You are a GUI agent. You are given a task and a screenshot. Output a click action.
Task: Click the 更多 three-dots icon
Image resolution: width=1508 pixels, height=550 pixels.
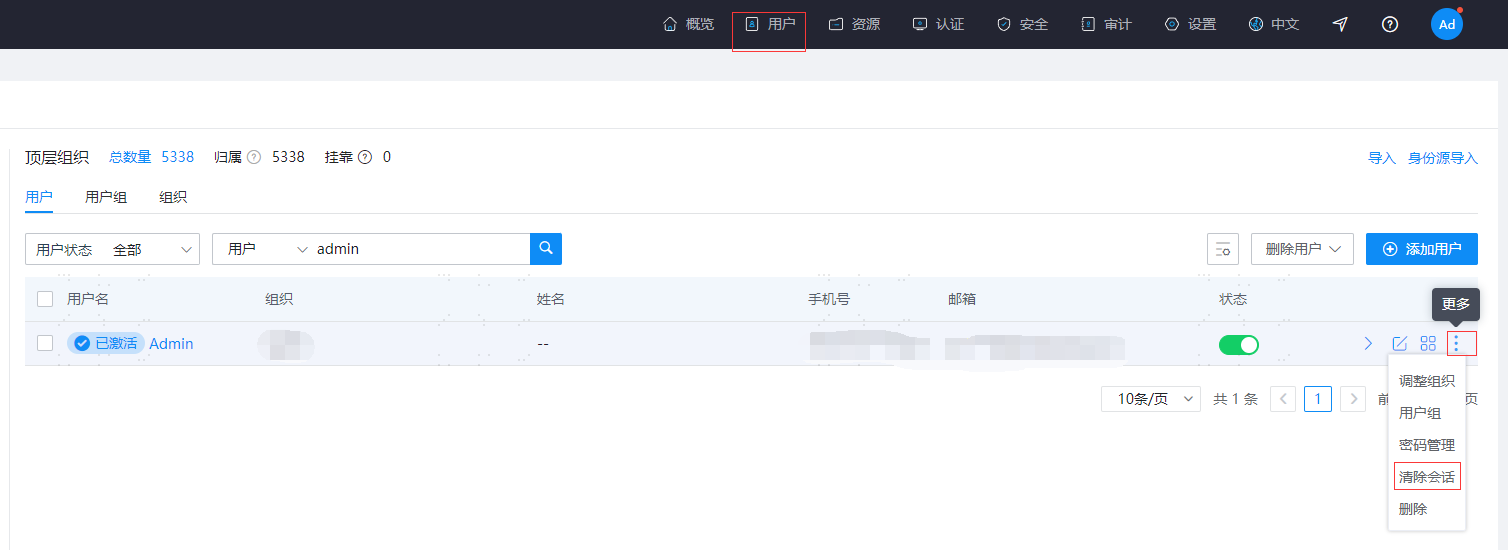(x=1457, y=344)
